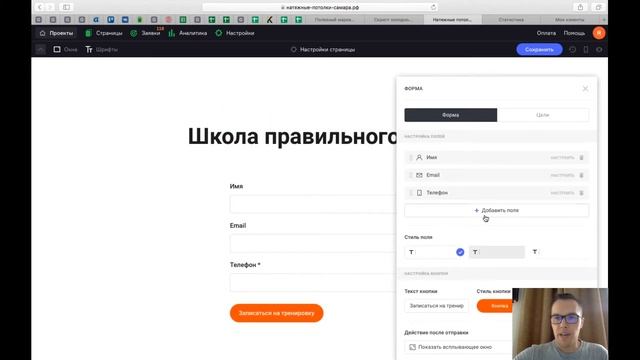Choose the orange button style preview
The height and width of the screenshot is (360, 640).
pyautogui.click(x=495, y=306)
